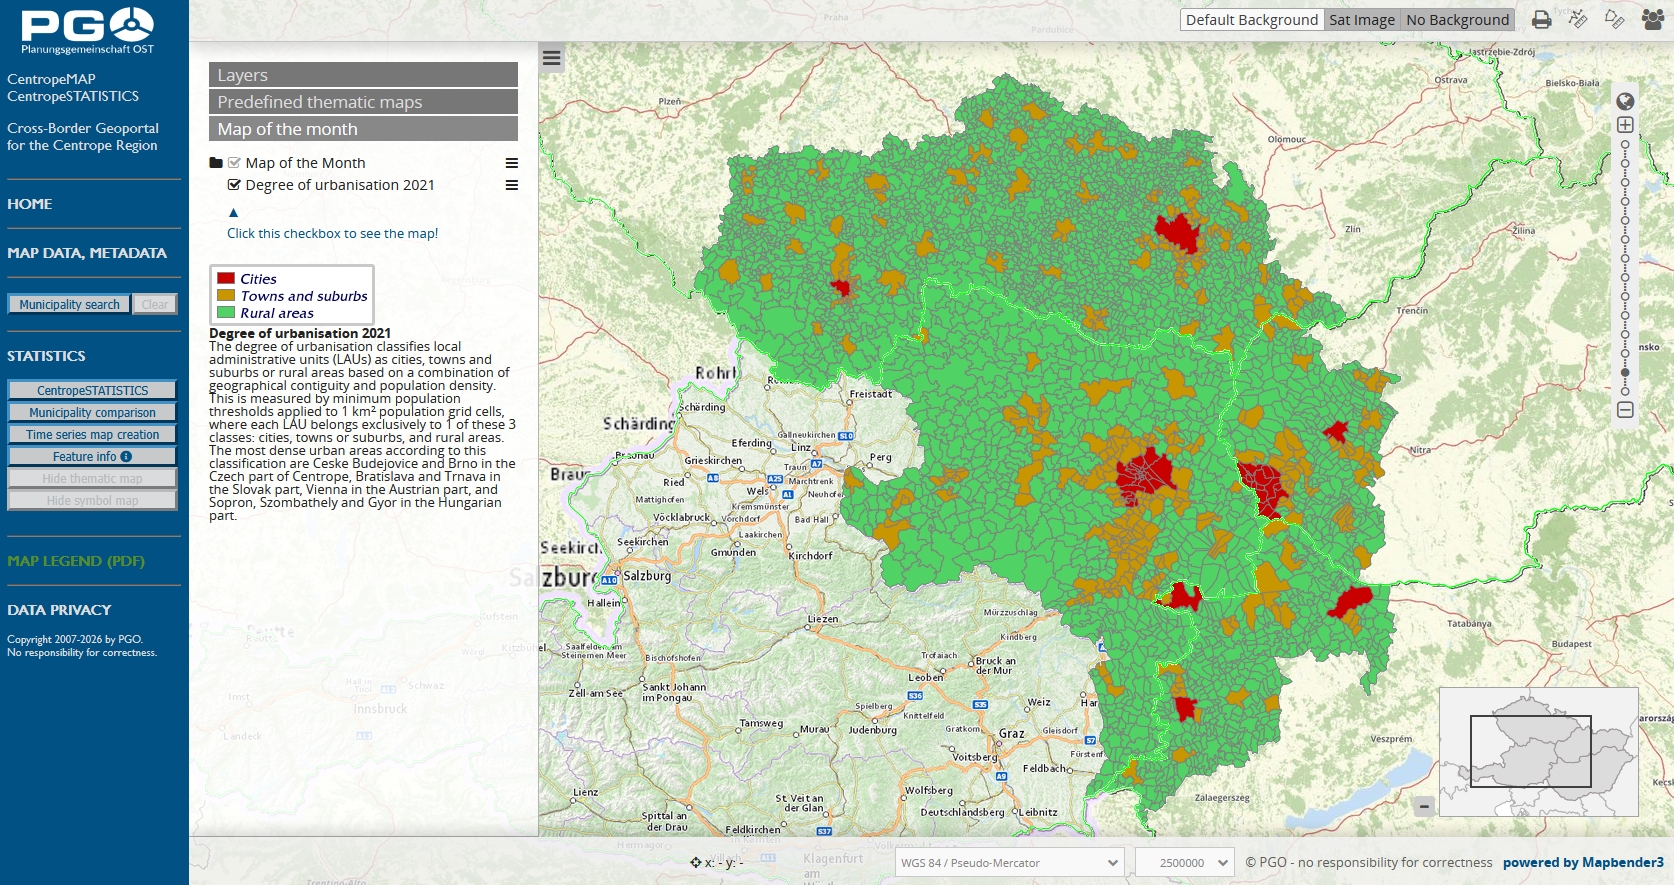Screen dimensions: 1674x885
Task: Toggle the Map of the Month checkbox
Action: [x=234, y=163]
